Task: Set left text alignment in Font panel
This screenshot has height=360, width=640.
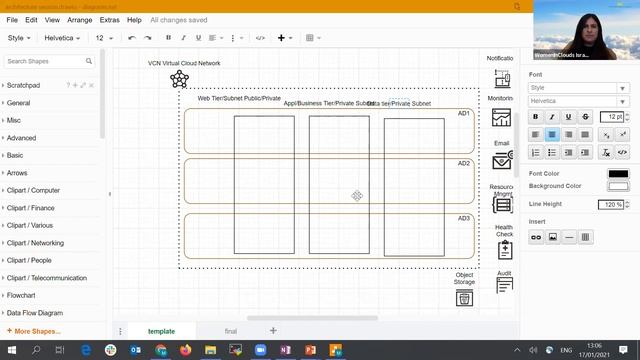Action: [x=536, y=134]
